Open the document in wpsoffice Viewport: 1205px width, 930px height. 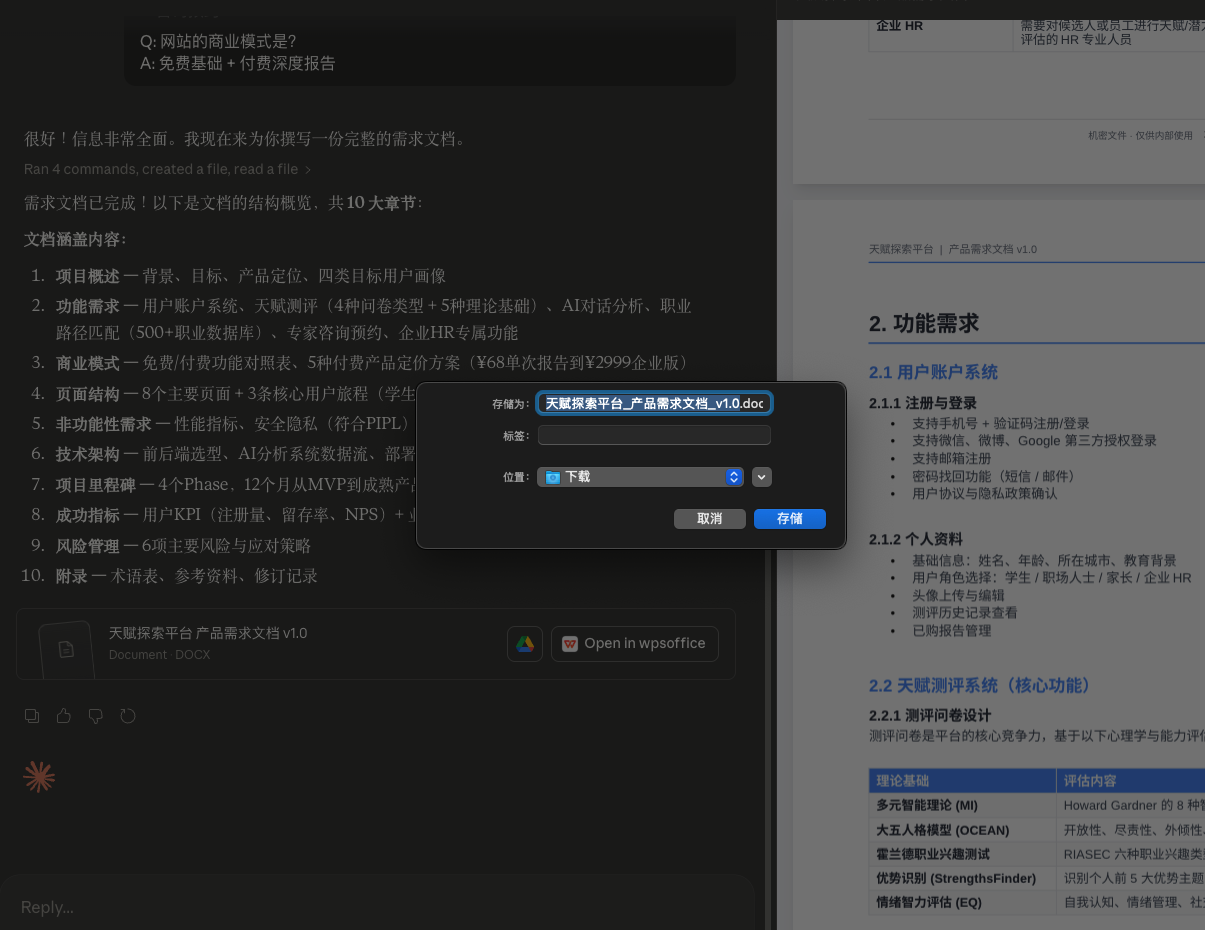[x=634, y=644]
